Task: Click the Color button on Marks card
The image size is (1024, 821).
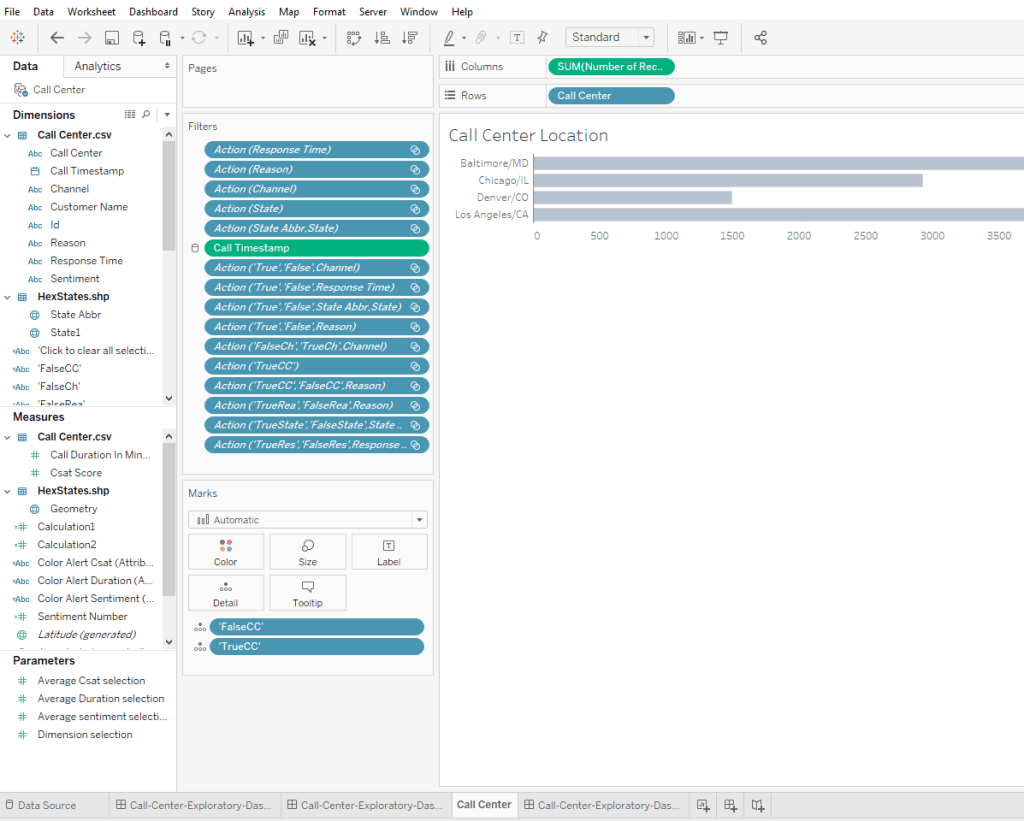Action: pos(226,552)
